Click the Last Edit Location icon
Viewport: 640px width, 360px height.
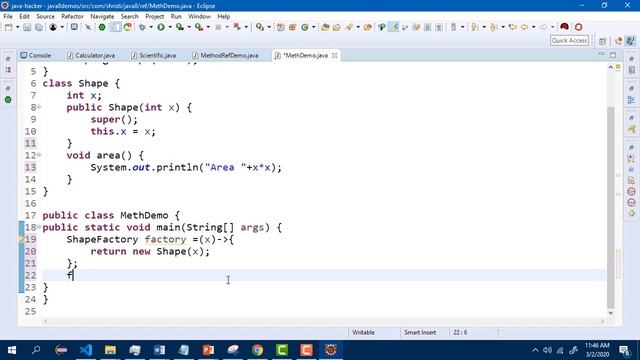pos(513,27)
